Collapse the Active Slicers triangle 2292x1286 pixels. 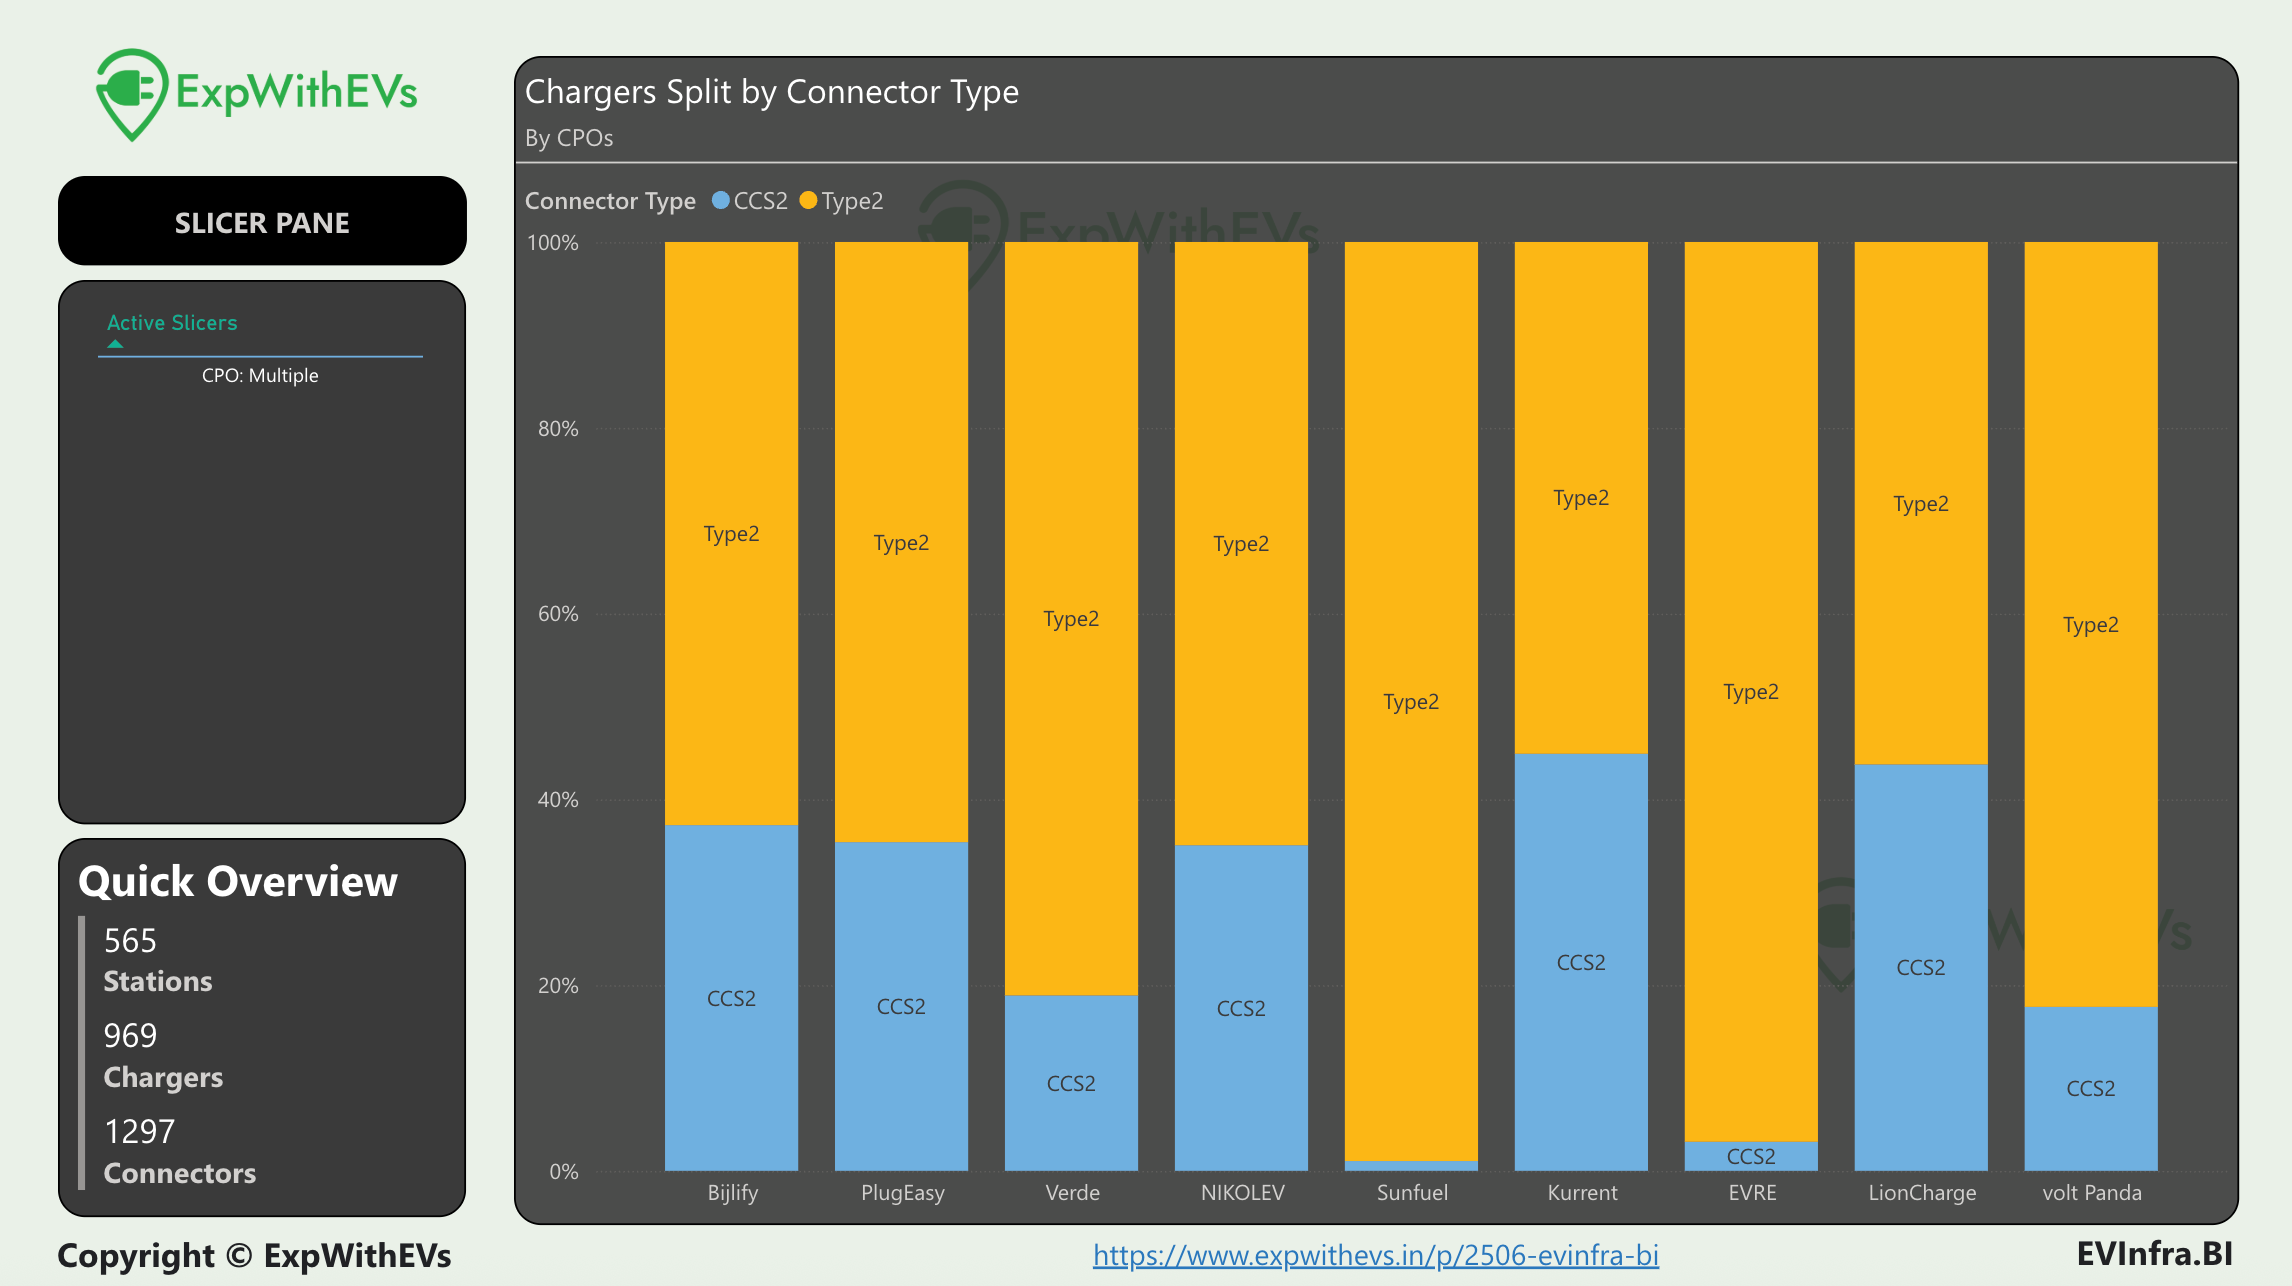pos(115,344)
